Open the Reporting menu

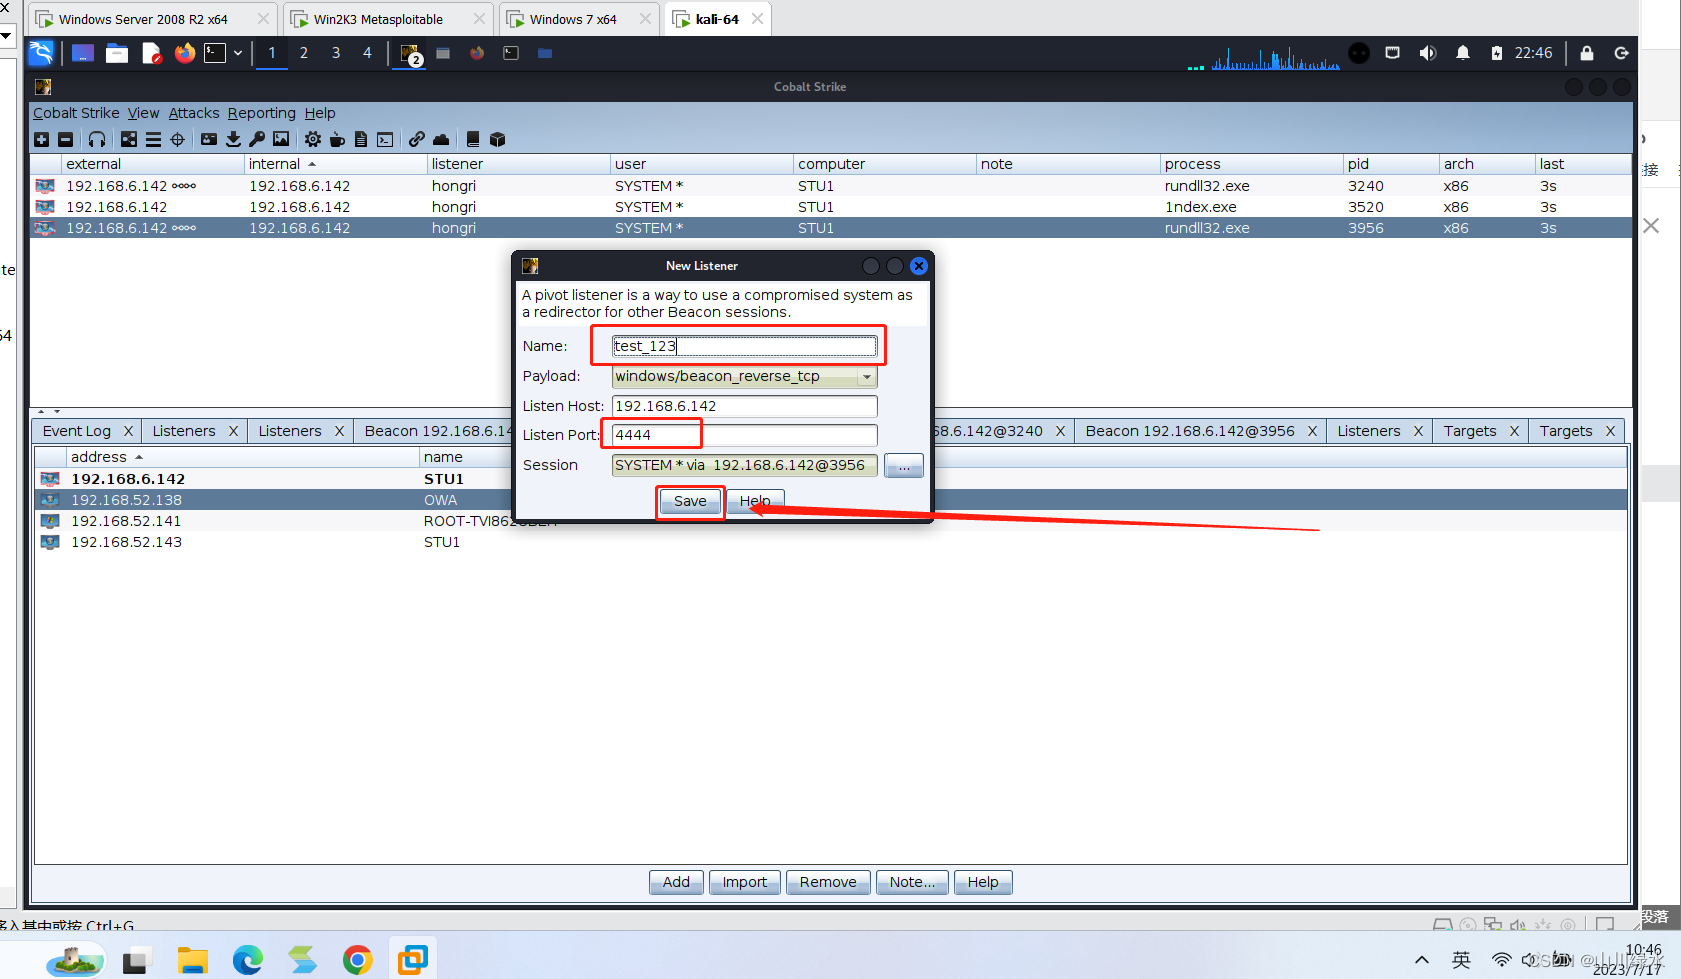(x=262, y=113)
